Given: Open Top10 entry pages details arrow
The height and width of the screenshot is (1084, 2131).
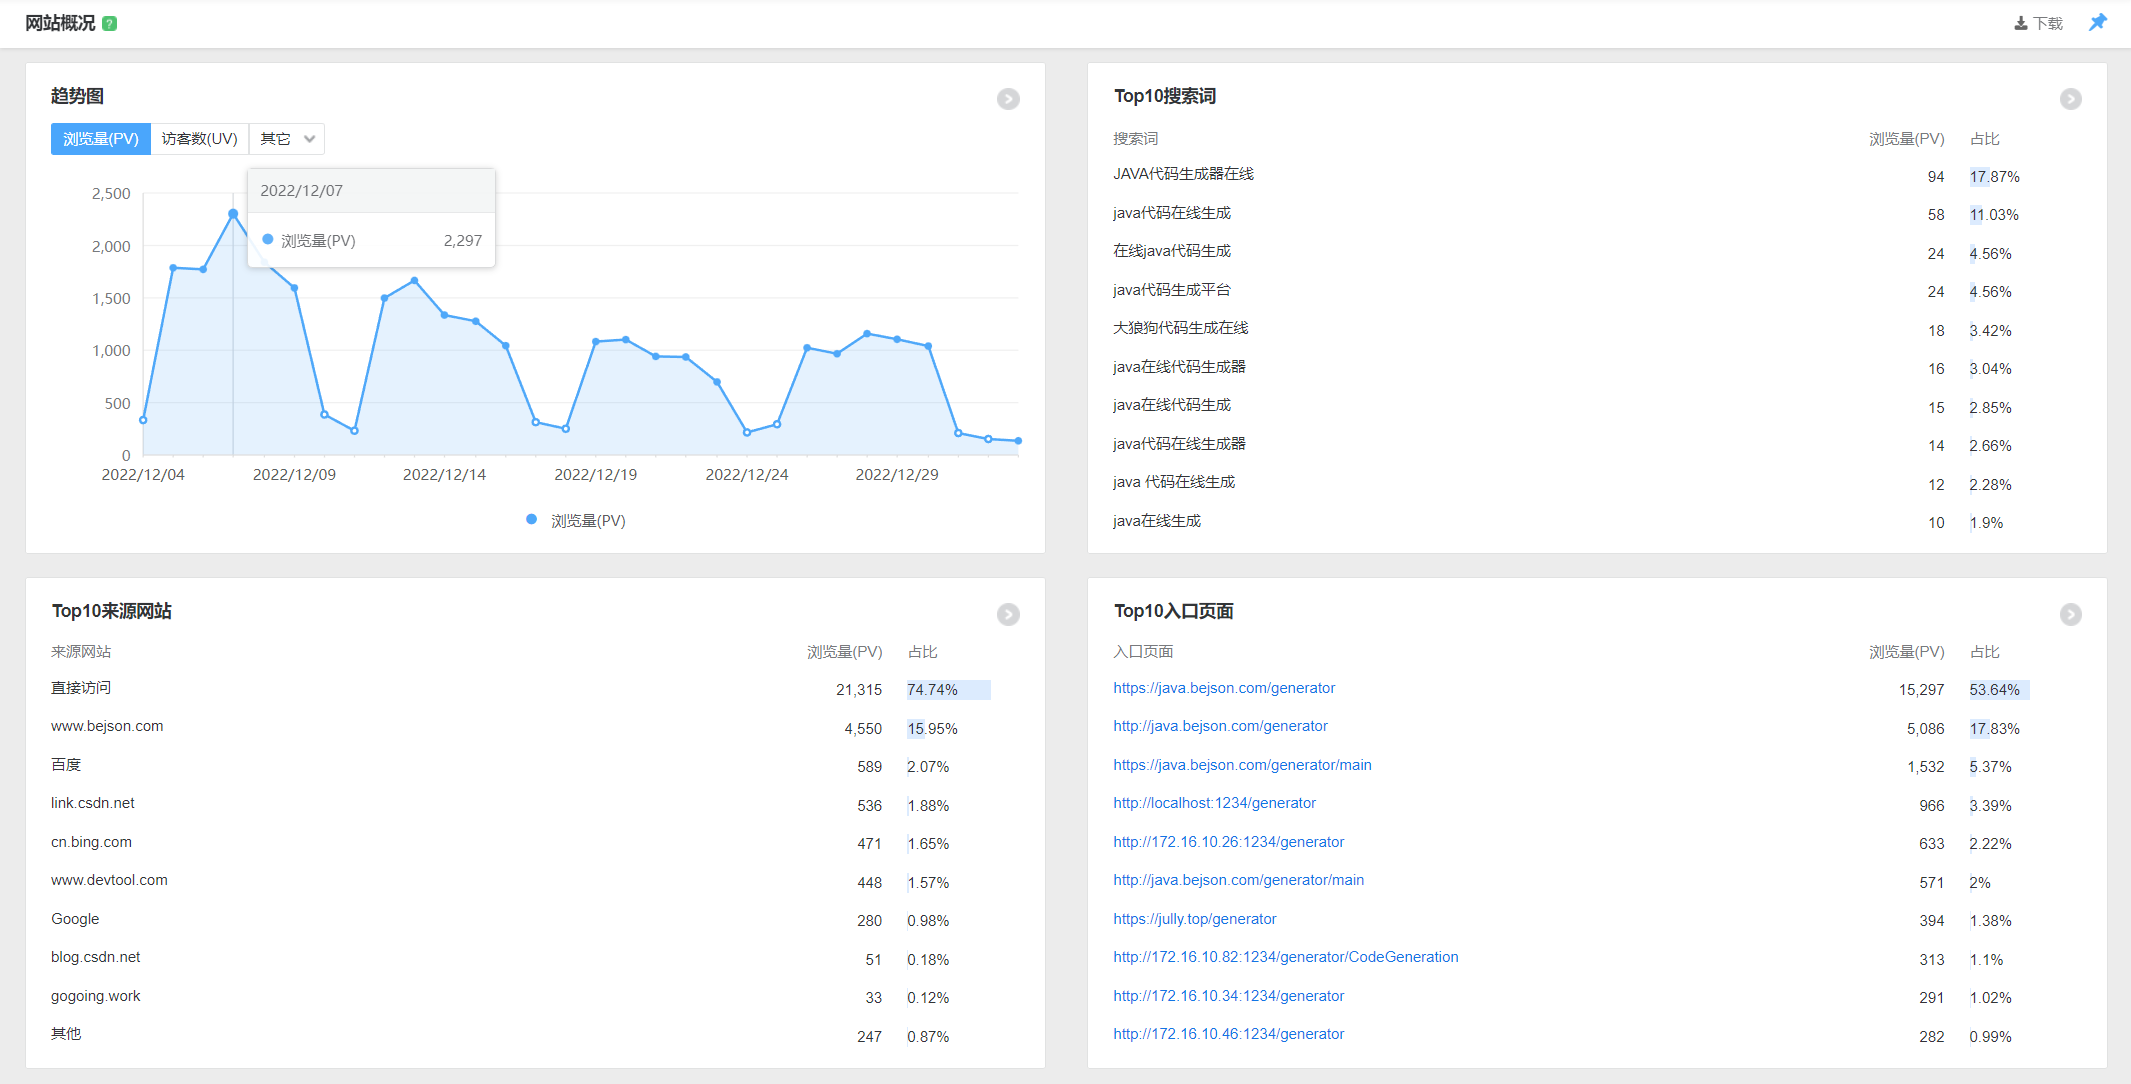Looking at the screenshot, I should 2070,614.
